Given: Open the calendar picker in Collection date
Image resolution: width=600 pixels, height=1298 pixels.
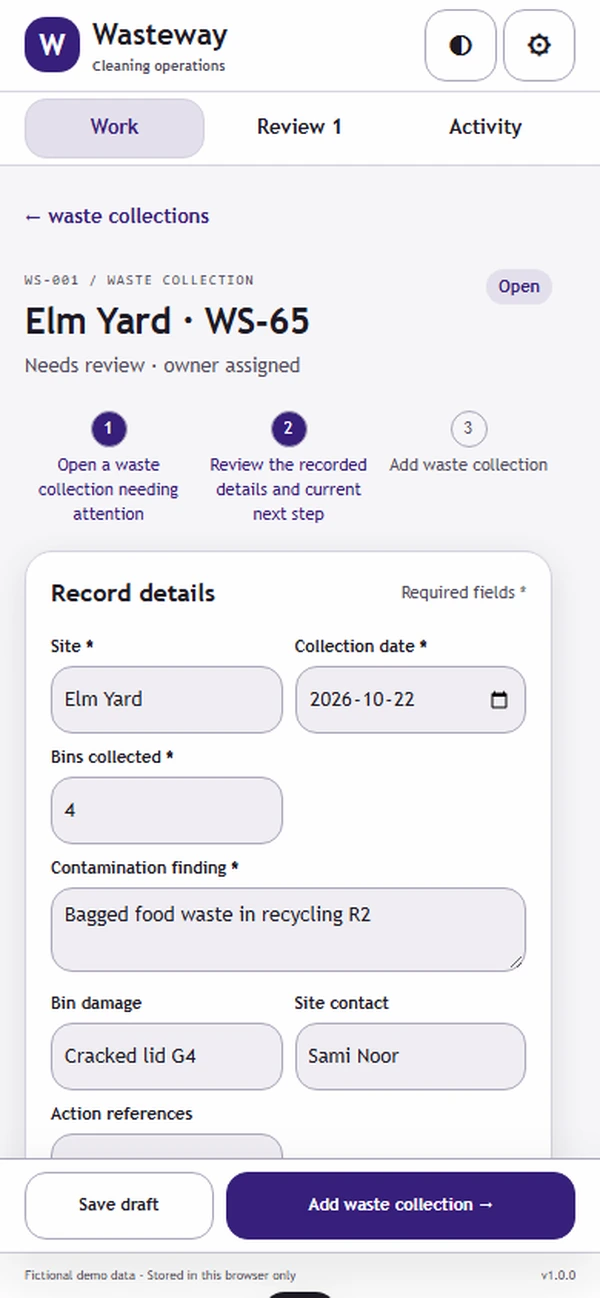Looking at the screenshot, I should (499, 700).
